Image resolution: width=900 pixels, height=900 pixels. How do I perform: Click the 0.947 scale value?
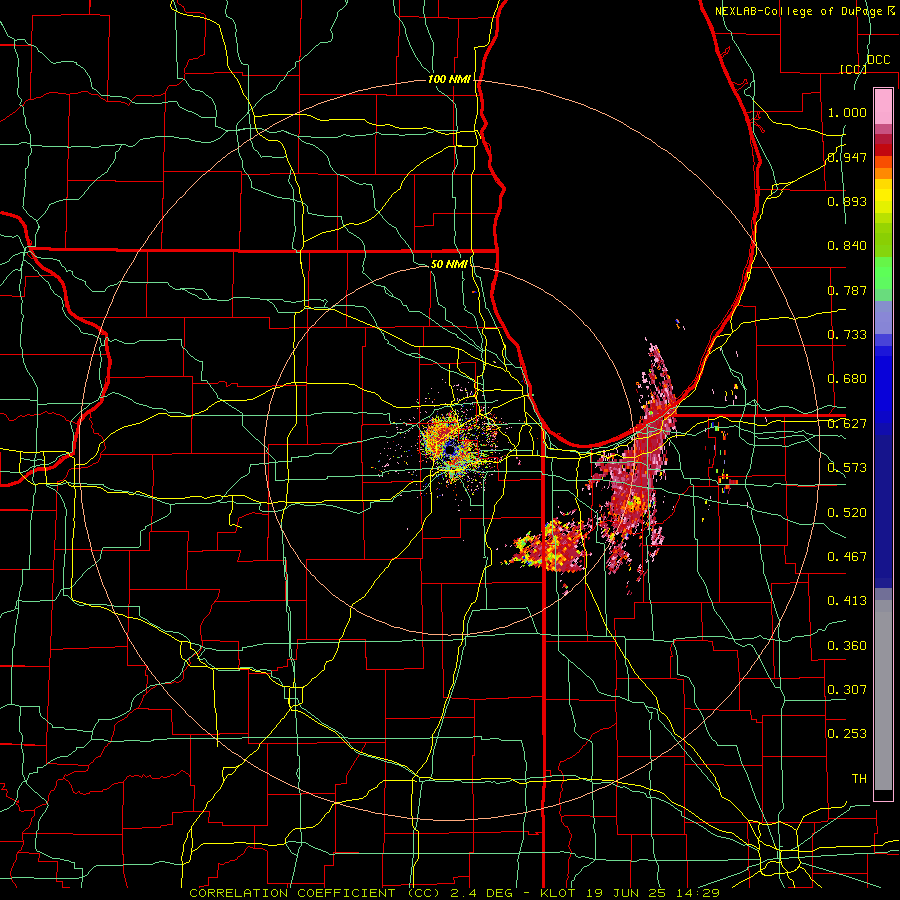coord(847,157)
